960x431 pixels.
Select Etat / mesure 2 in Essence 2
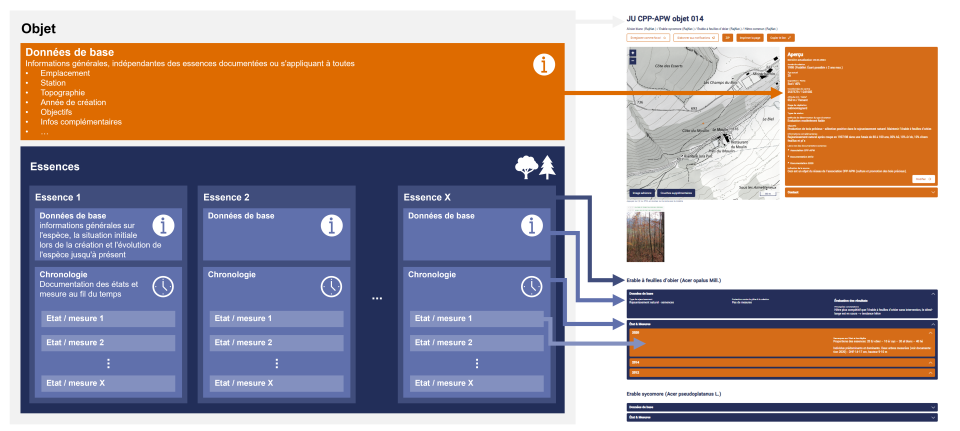(x=275, y=342)
